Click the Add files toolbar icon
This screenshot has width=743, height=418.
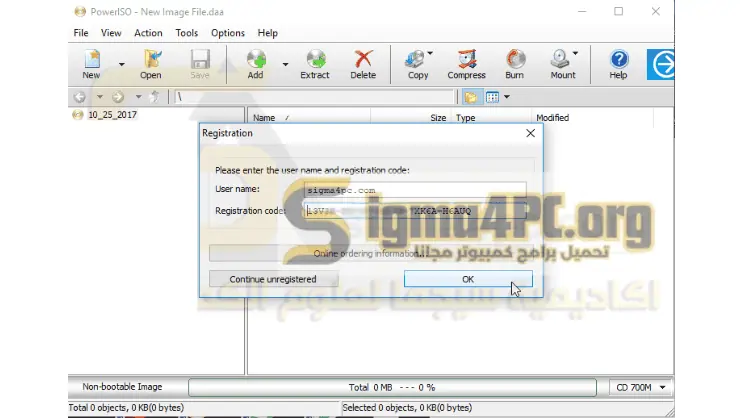[x=256, y=64]
